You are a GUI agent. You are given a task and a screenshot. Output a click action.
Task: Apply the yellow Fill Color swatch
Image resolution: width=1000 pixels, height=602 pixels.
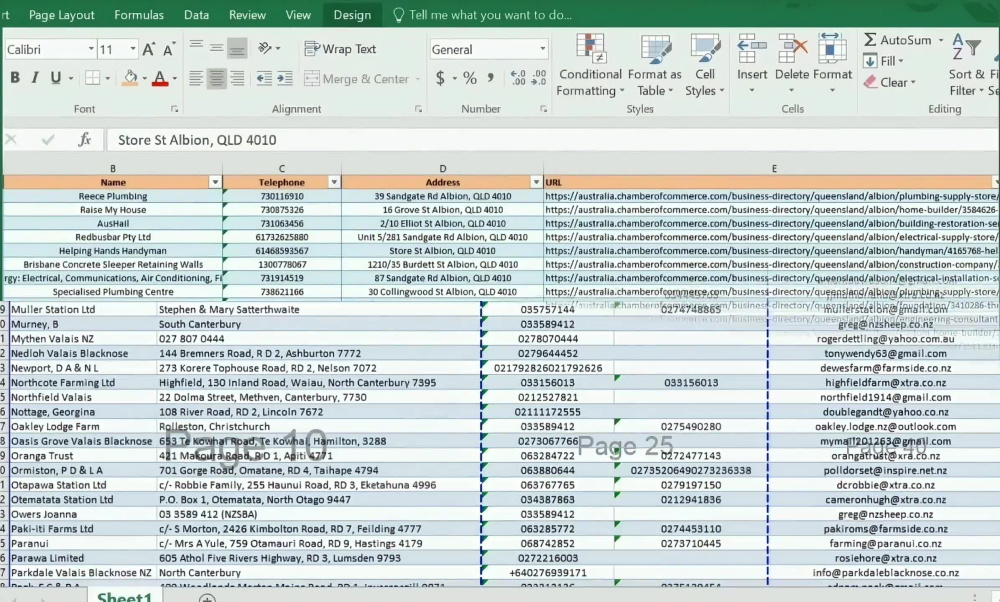130,78
